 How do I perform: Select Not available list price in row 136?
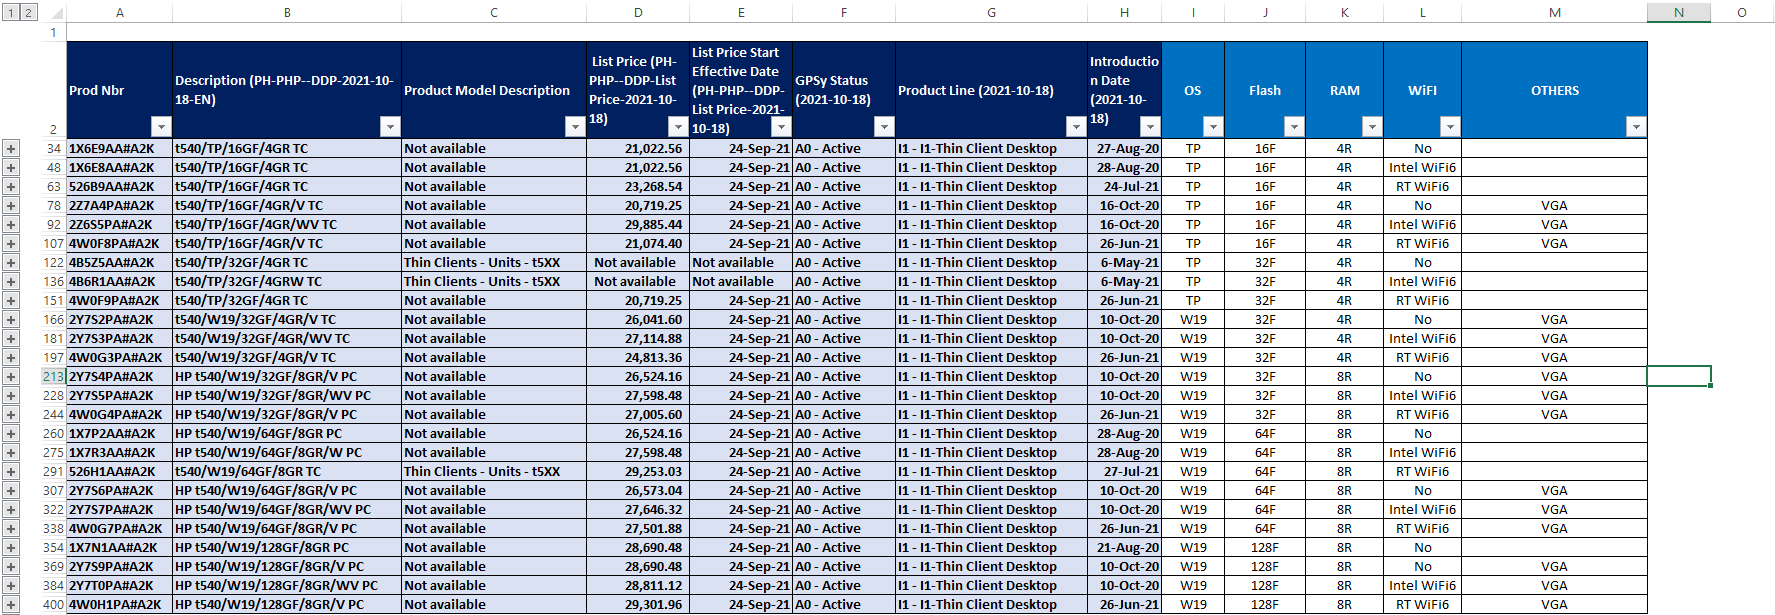[x=638, y=282]
